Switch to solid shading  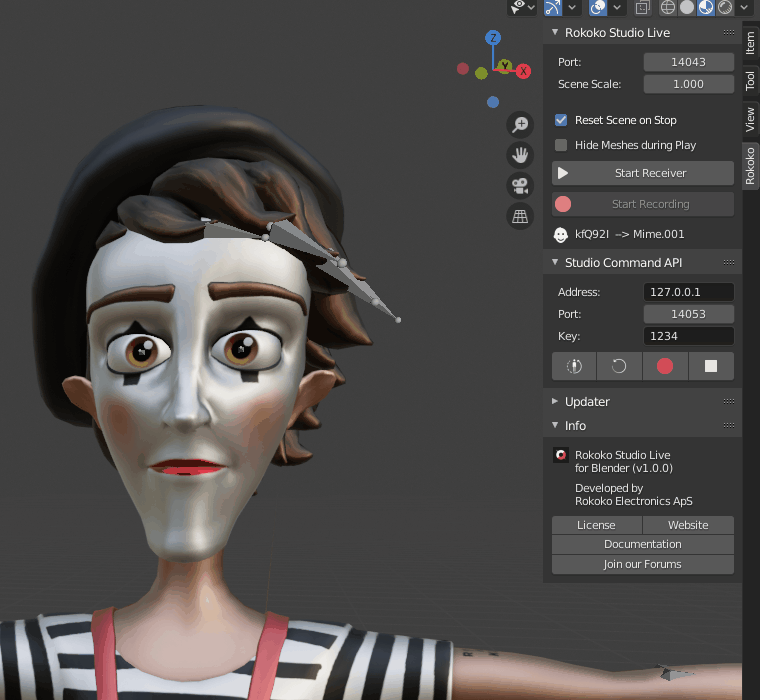click(687, 7)
